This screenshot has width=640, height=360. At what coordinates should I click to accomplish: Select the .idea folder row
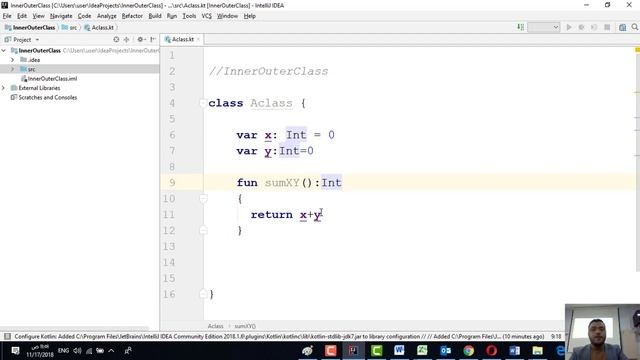coord(80,60)
